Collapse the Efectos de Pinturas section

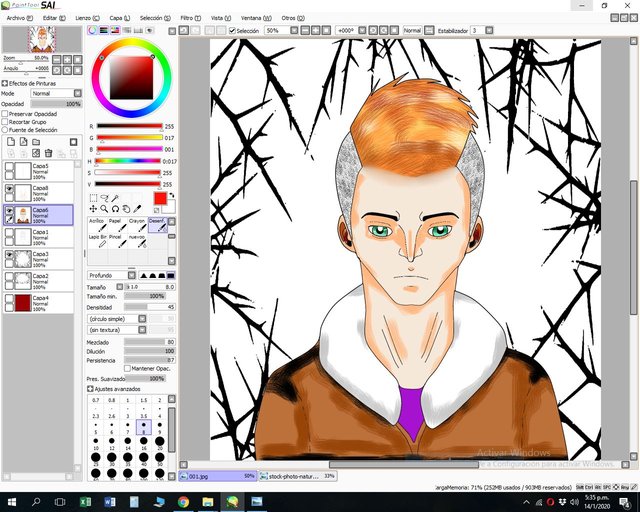click(x=5, y=83)
